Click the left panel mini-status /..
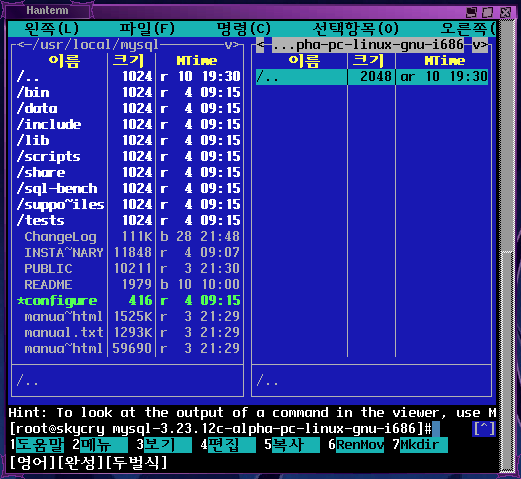 pyautogui.click(x=27, y=381)
